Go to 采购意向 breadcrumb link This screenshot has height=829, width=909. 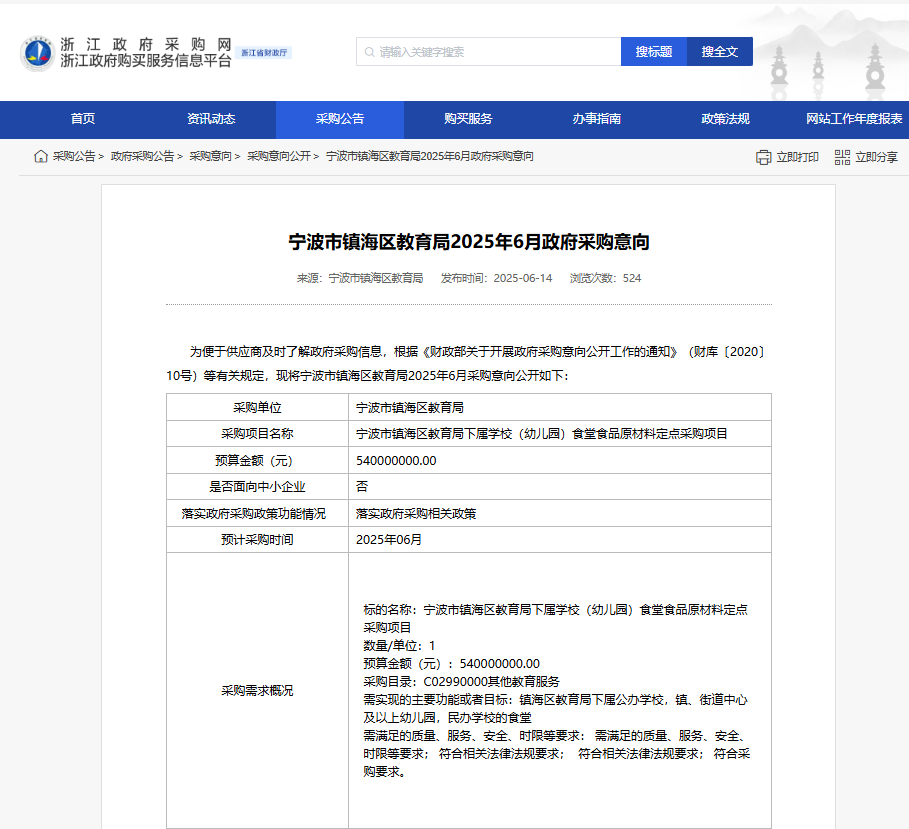click(210, 157)
